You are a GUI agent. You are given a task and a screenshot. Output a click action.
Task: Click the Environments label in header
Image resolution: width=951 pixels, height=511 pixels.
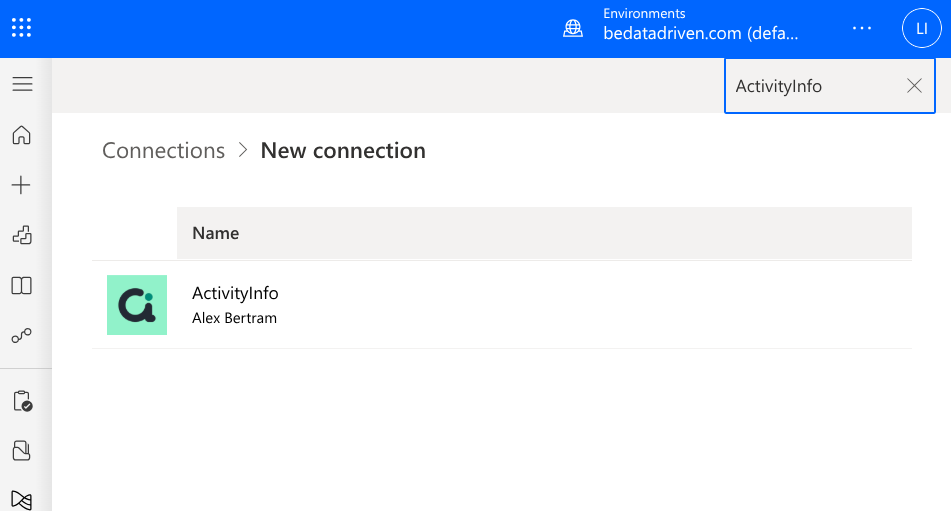coord(644,13)
